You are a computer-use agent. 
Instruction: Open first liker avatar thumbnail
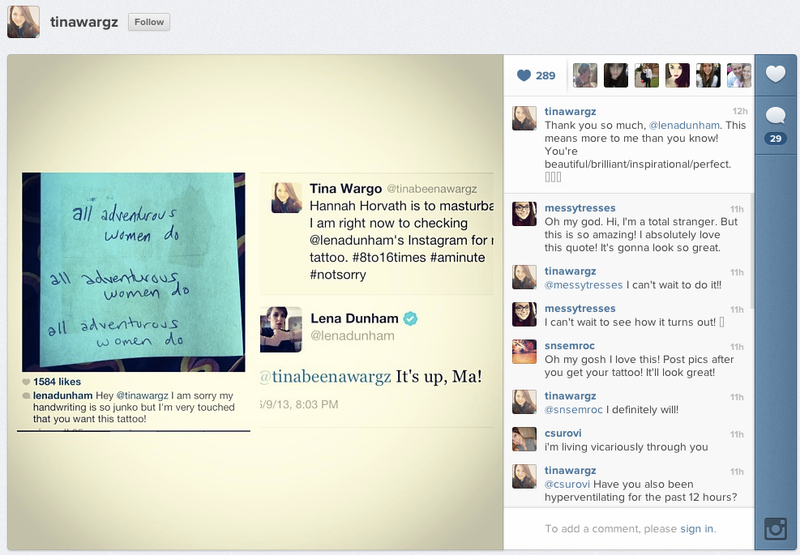point(585,75)
